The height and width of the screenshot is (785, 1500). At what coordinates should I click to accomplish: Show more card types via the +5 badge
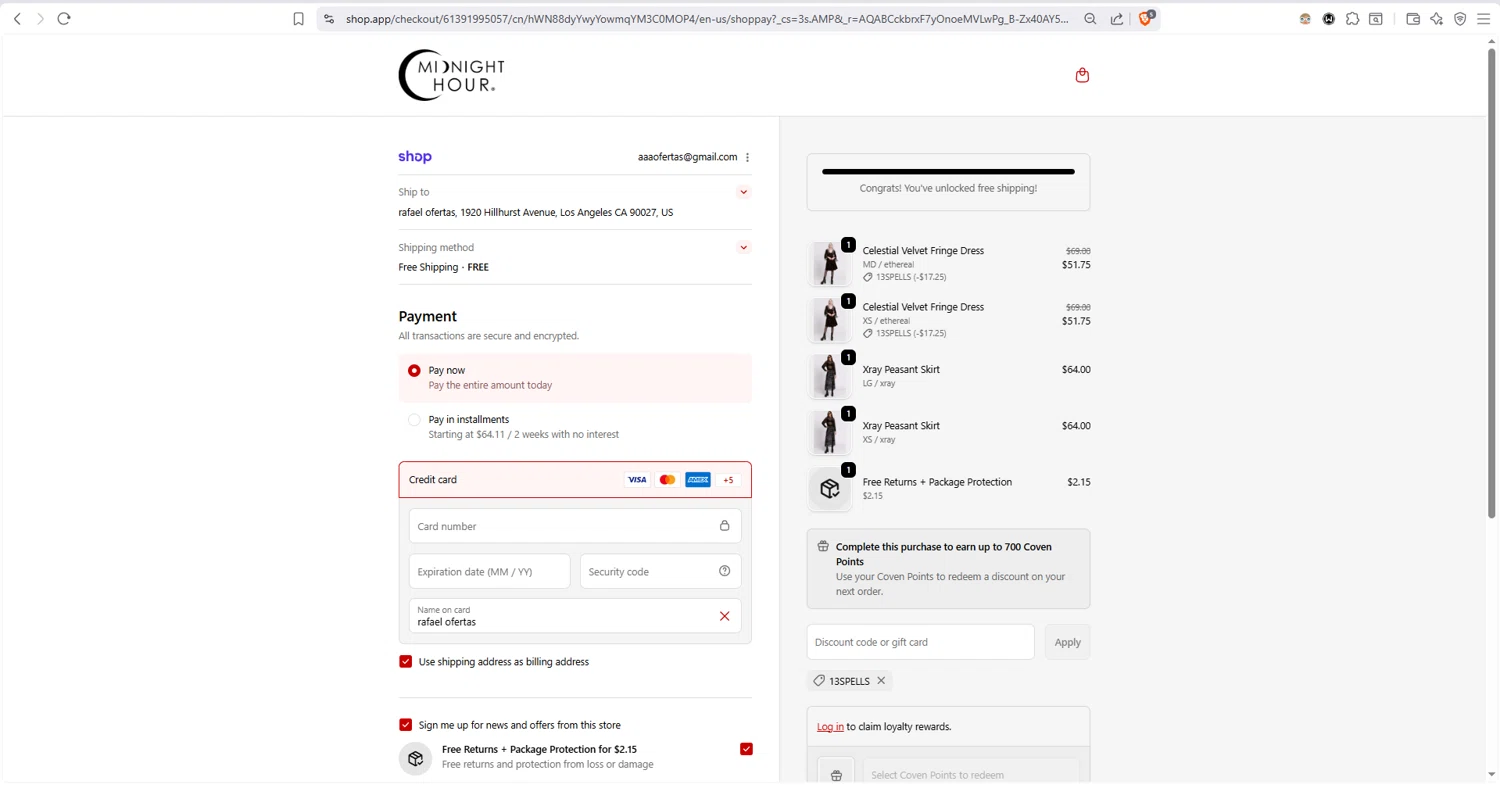tap(728, 480)
